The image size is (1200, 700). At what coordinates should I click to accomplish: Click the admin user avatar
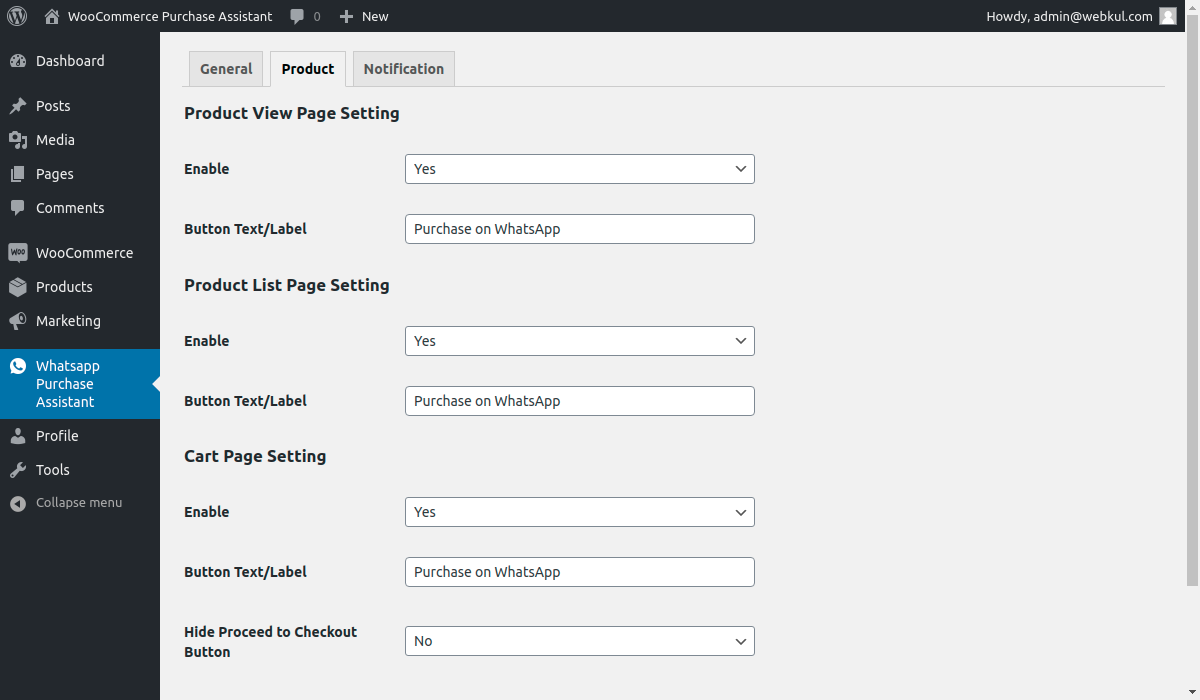point(1167,16)
